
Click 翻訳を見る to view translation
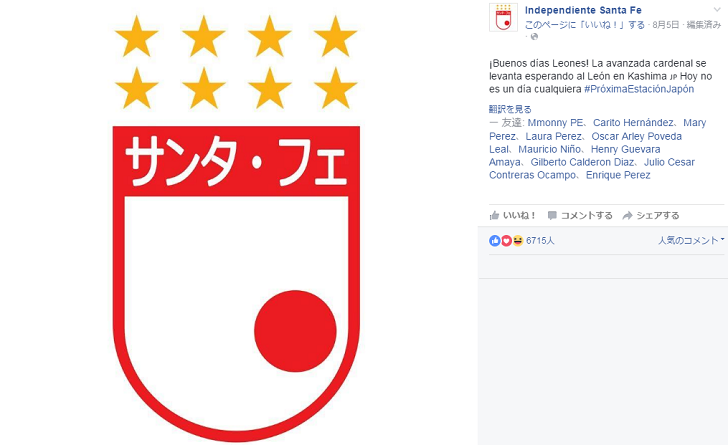point(510,109)
